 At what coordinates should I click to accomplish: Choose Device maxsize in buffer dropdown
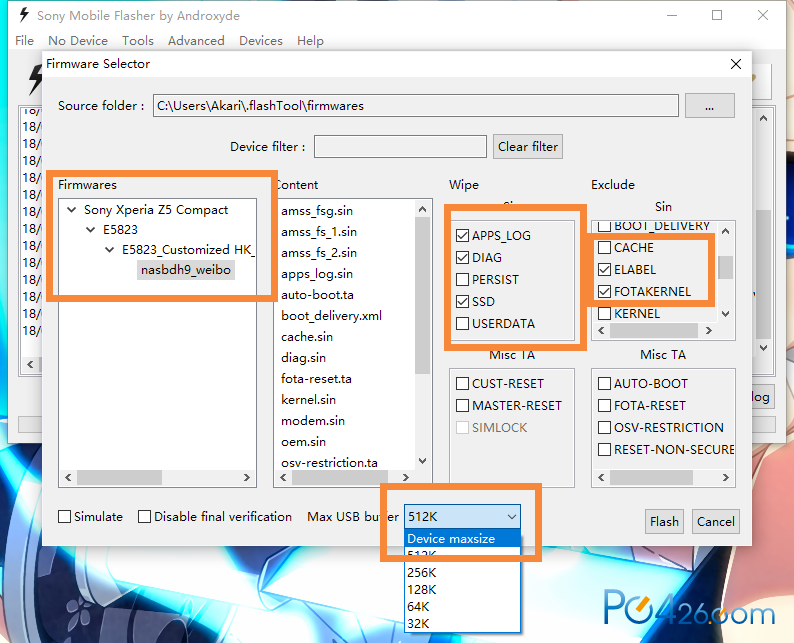(462, 538)
